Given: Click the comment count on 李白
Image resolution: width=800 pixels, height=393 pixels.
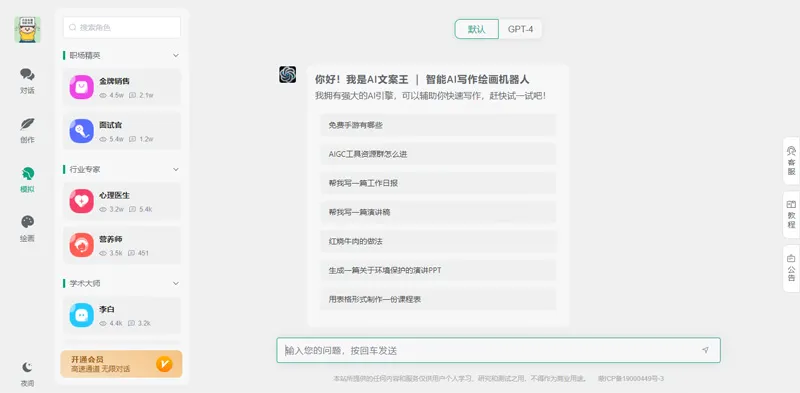Looking at the screenshot, I should (x=140, y=323).
